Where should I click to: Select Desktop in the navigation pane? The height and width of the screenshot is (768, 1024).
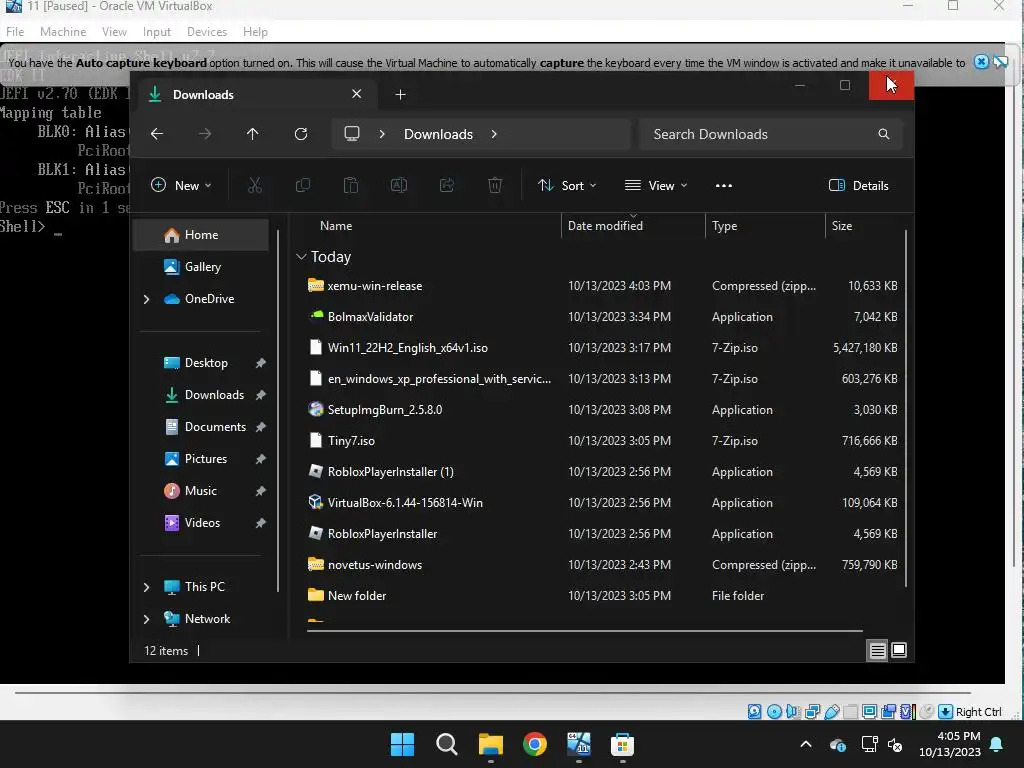point(201,363)
